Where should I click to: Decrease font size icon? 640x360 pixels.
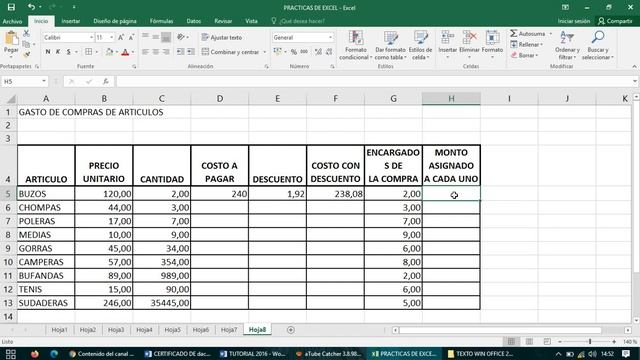[x=131, y=37]
